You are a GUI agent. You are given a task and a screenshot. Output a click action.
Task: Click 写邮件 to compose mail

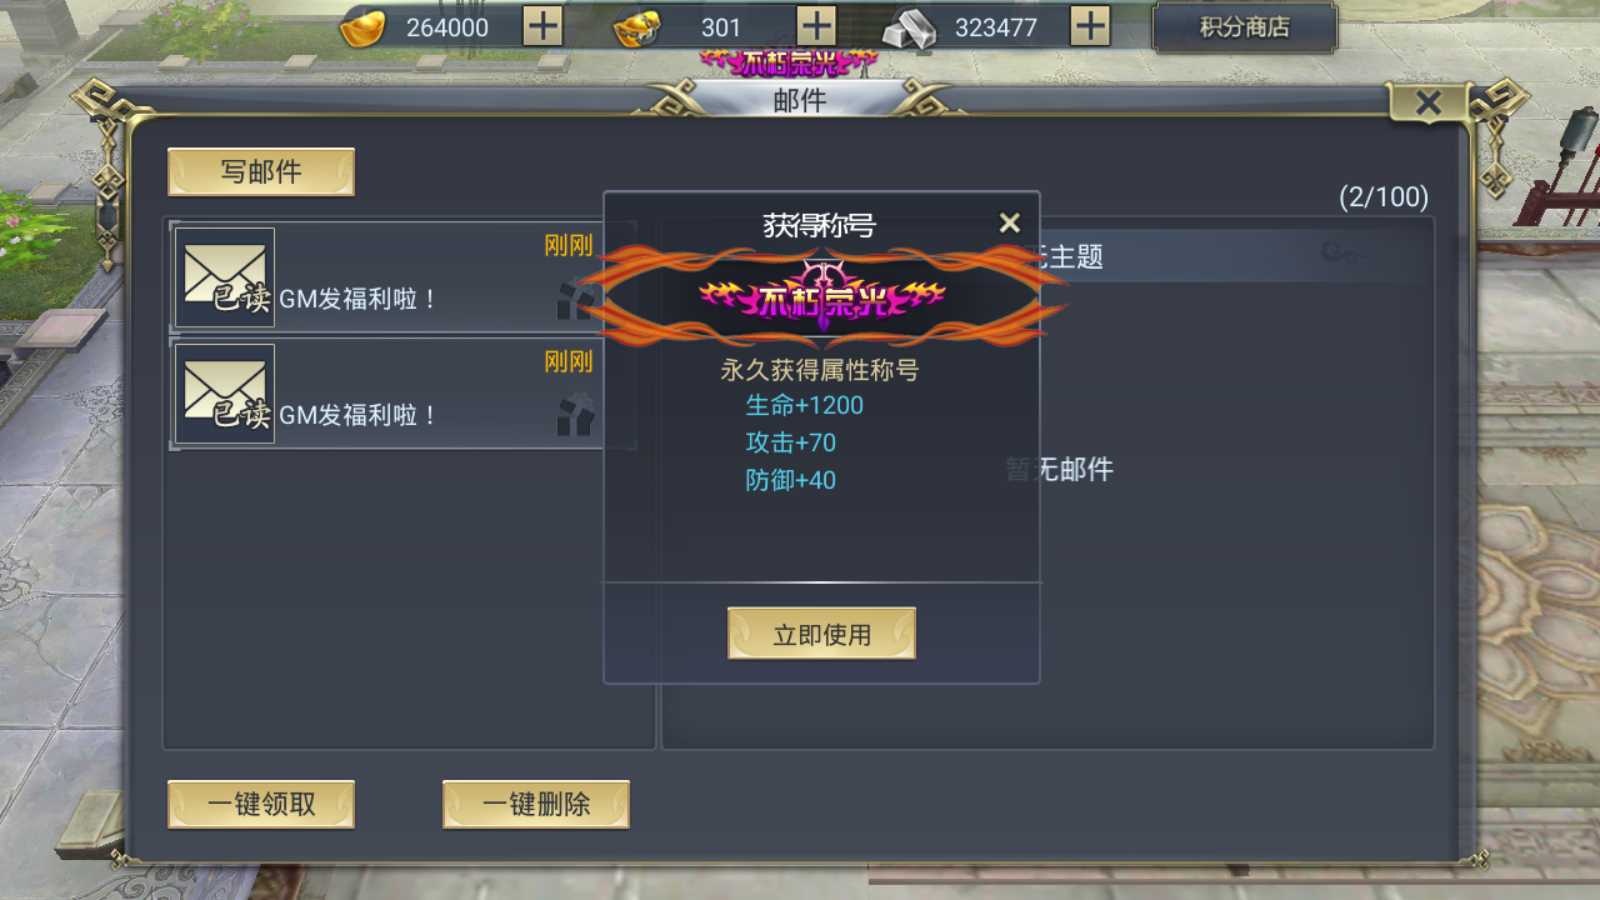[261, 172]
